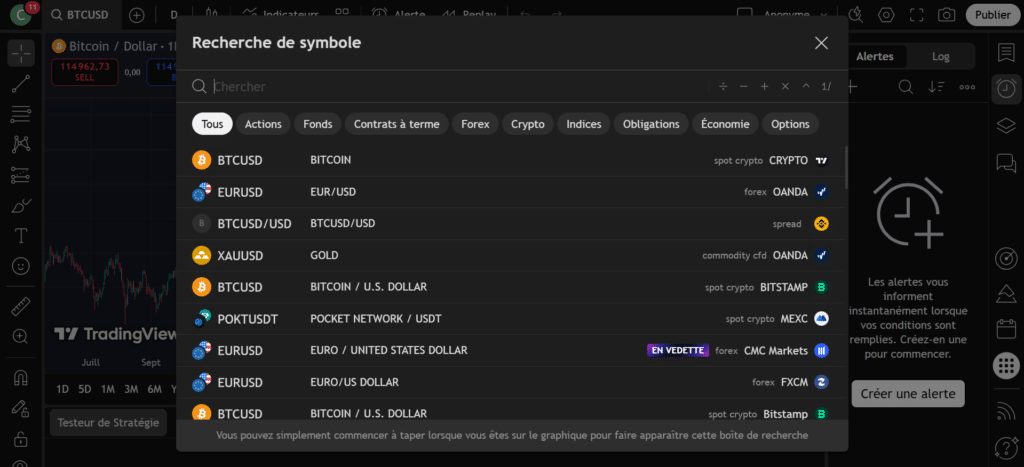This screenshot has width=1024, height=467.
Task: Open the emoji icons tool
Action: (21, 266)
